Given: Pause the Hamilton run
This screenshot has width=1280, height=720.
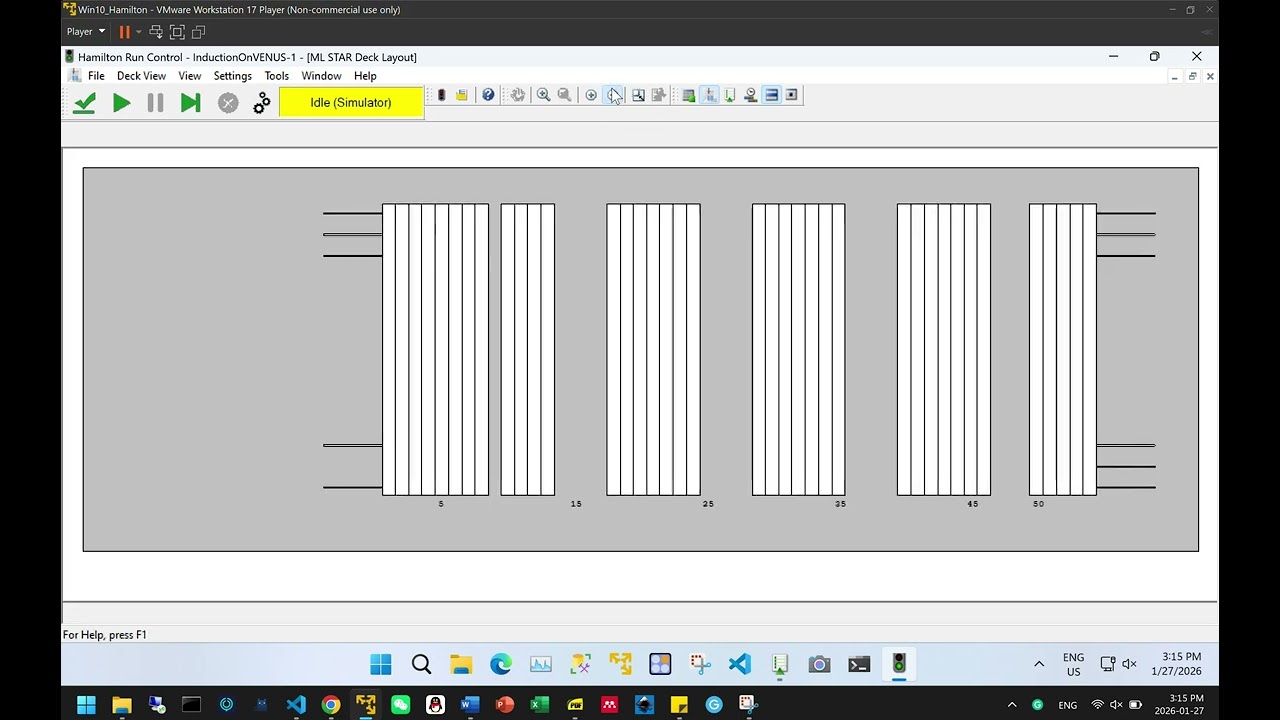Looking at the screenshot, I should [155, 103].
